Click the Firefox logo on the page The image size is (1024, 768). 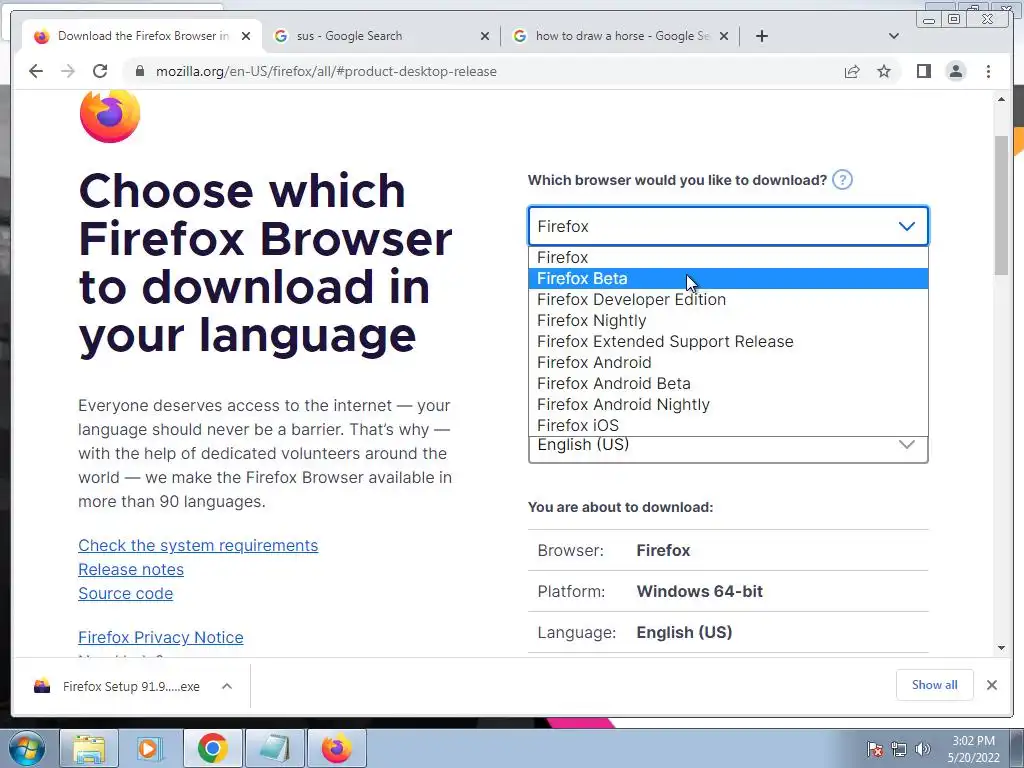110,116
